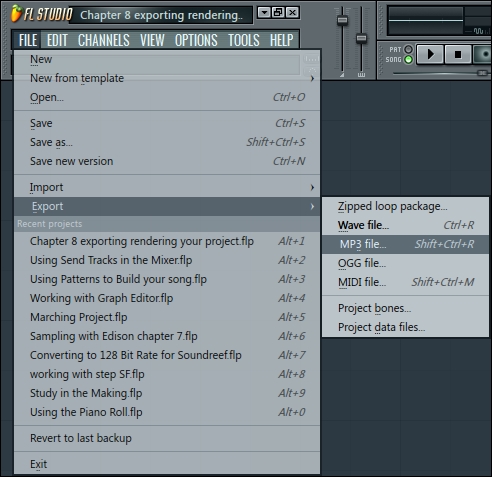Choose Save new version

(x=167, y=161)
